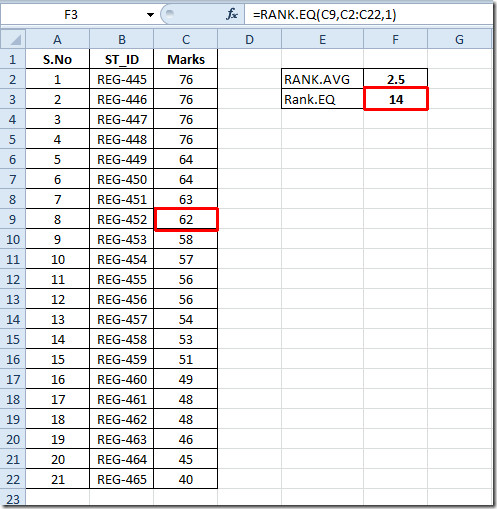Click the formula bar with RANK.EQ formula
The width and height of the screenshot is (497, 509).
[x=368, y=15]
